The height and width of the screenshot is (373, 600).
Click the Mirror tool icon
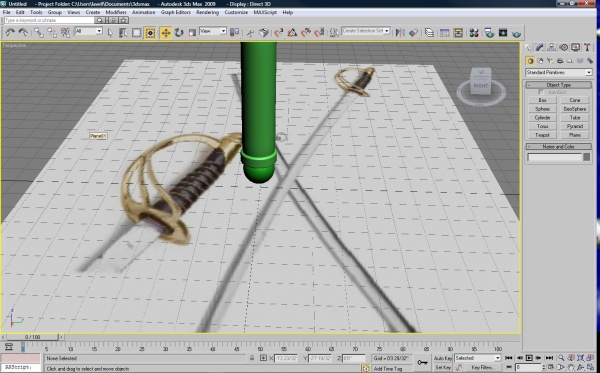[400, 33]
